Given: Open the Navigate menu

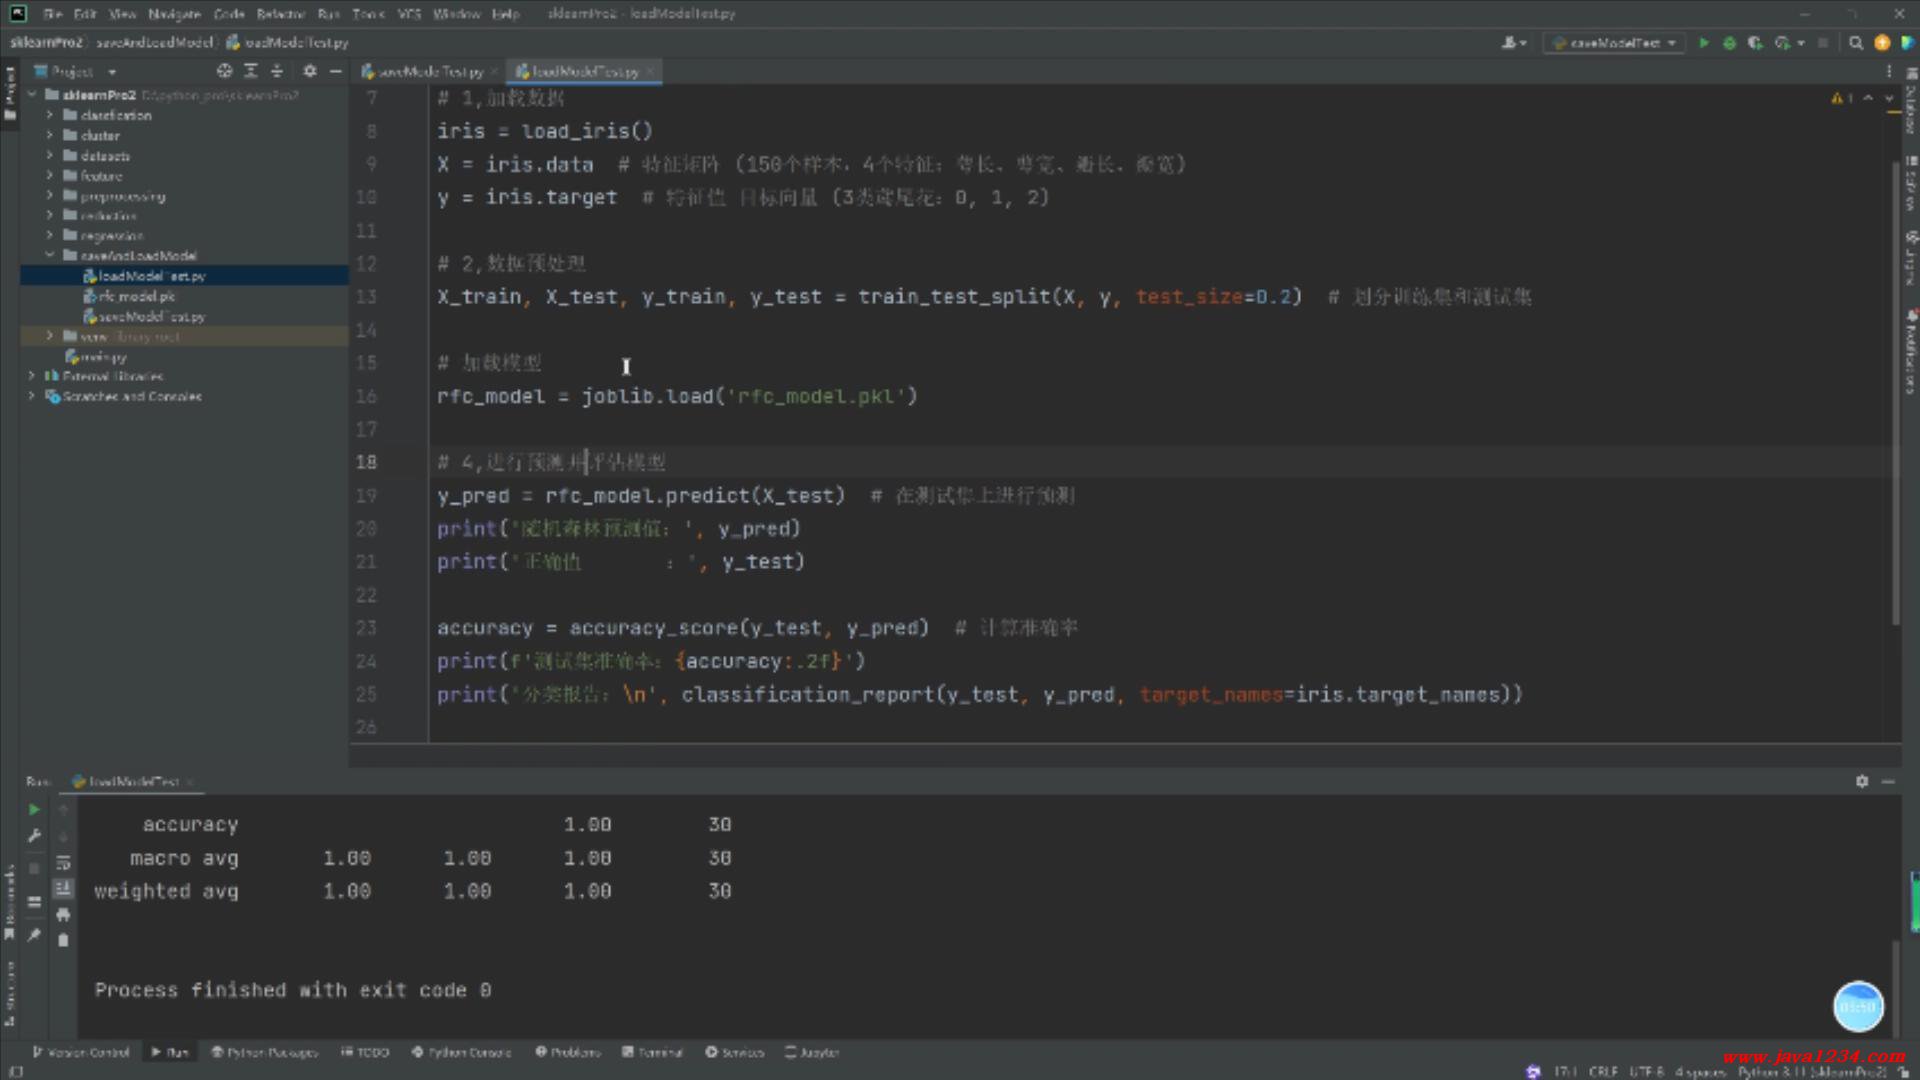Looking at the screenshot, I should (174, 14).
